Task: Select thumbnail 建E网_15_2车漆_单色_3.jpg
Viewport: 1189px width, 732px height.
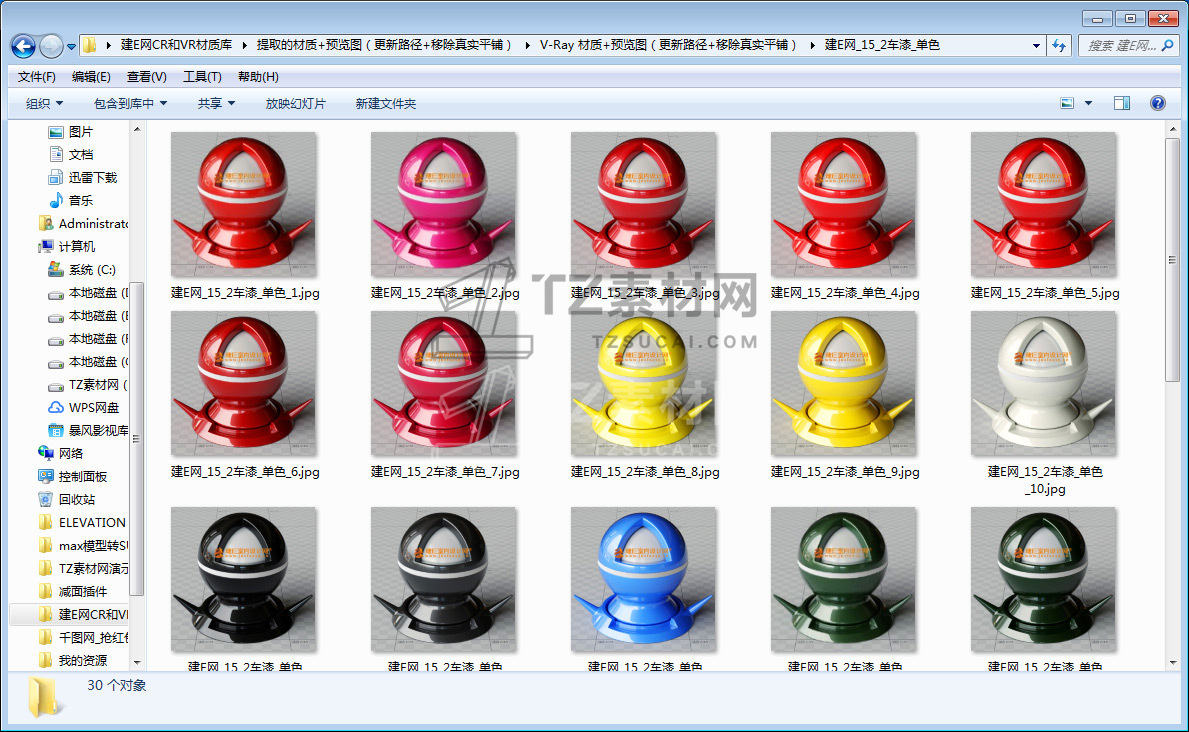Action: tap(644, 205)
